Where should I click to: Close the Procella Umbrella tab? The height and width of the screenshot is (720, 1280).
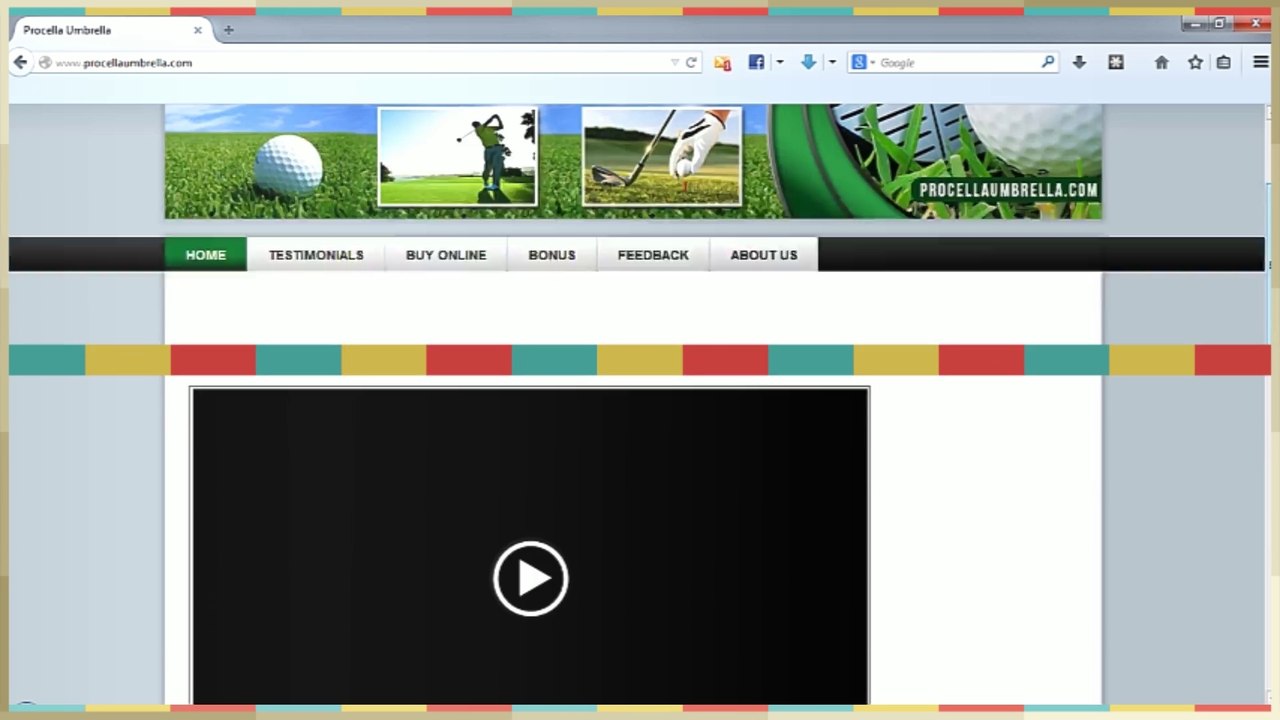coord(197,30)
